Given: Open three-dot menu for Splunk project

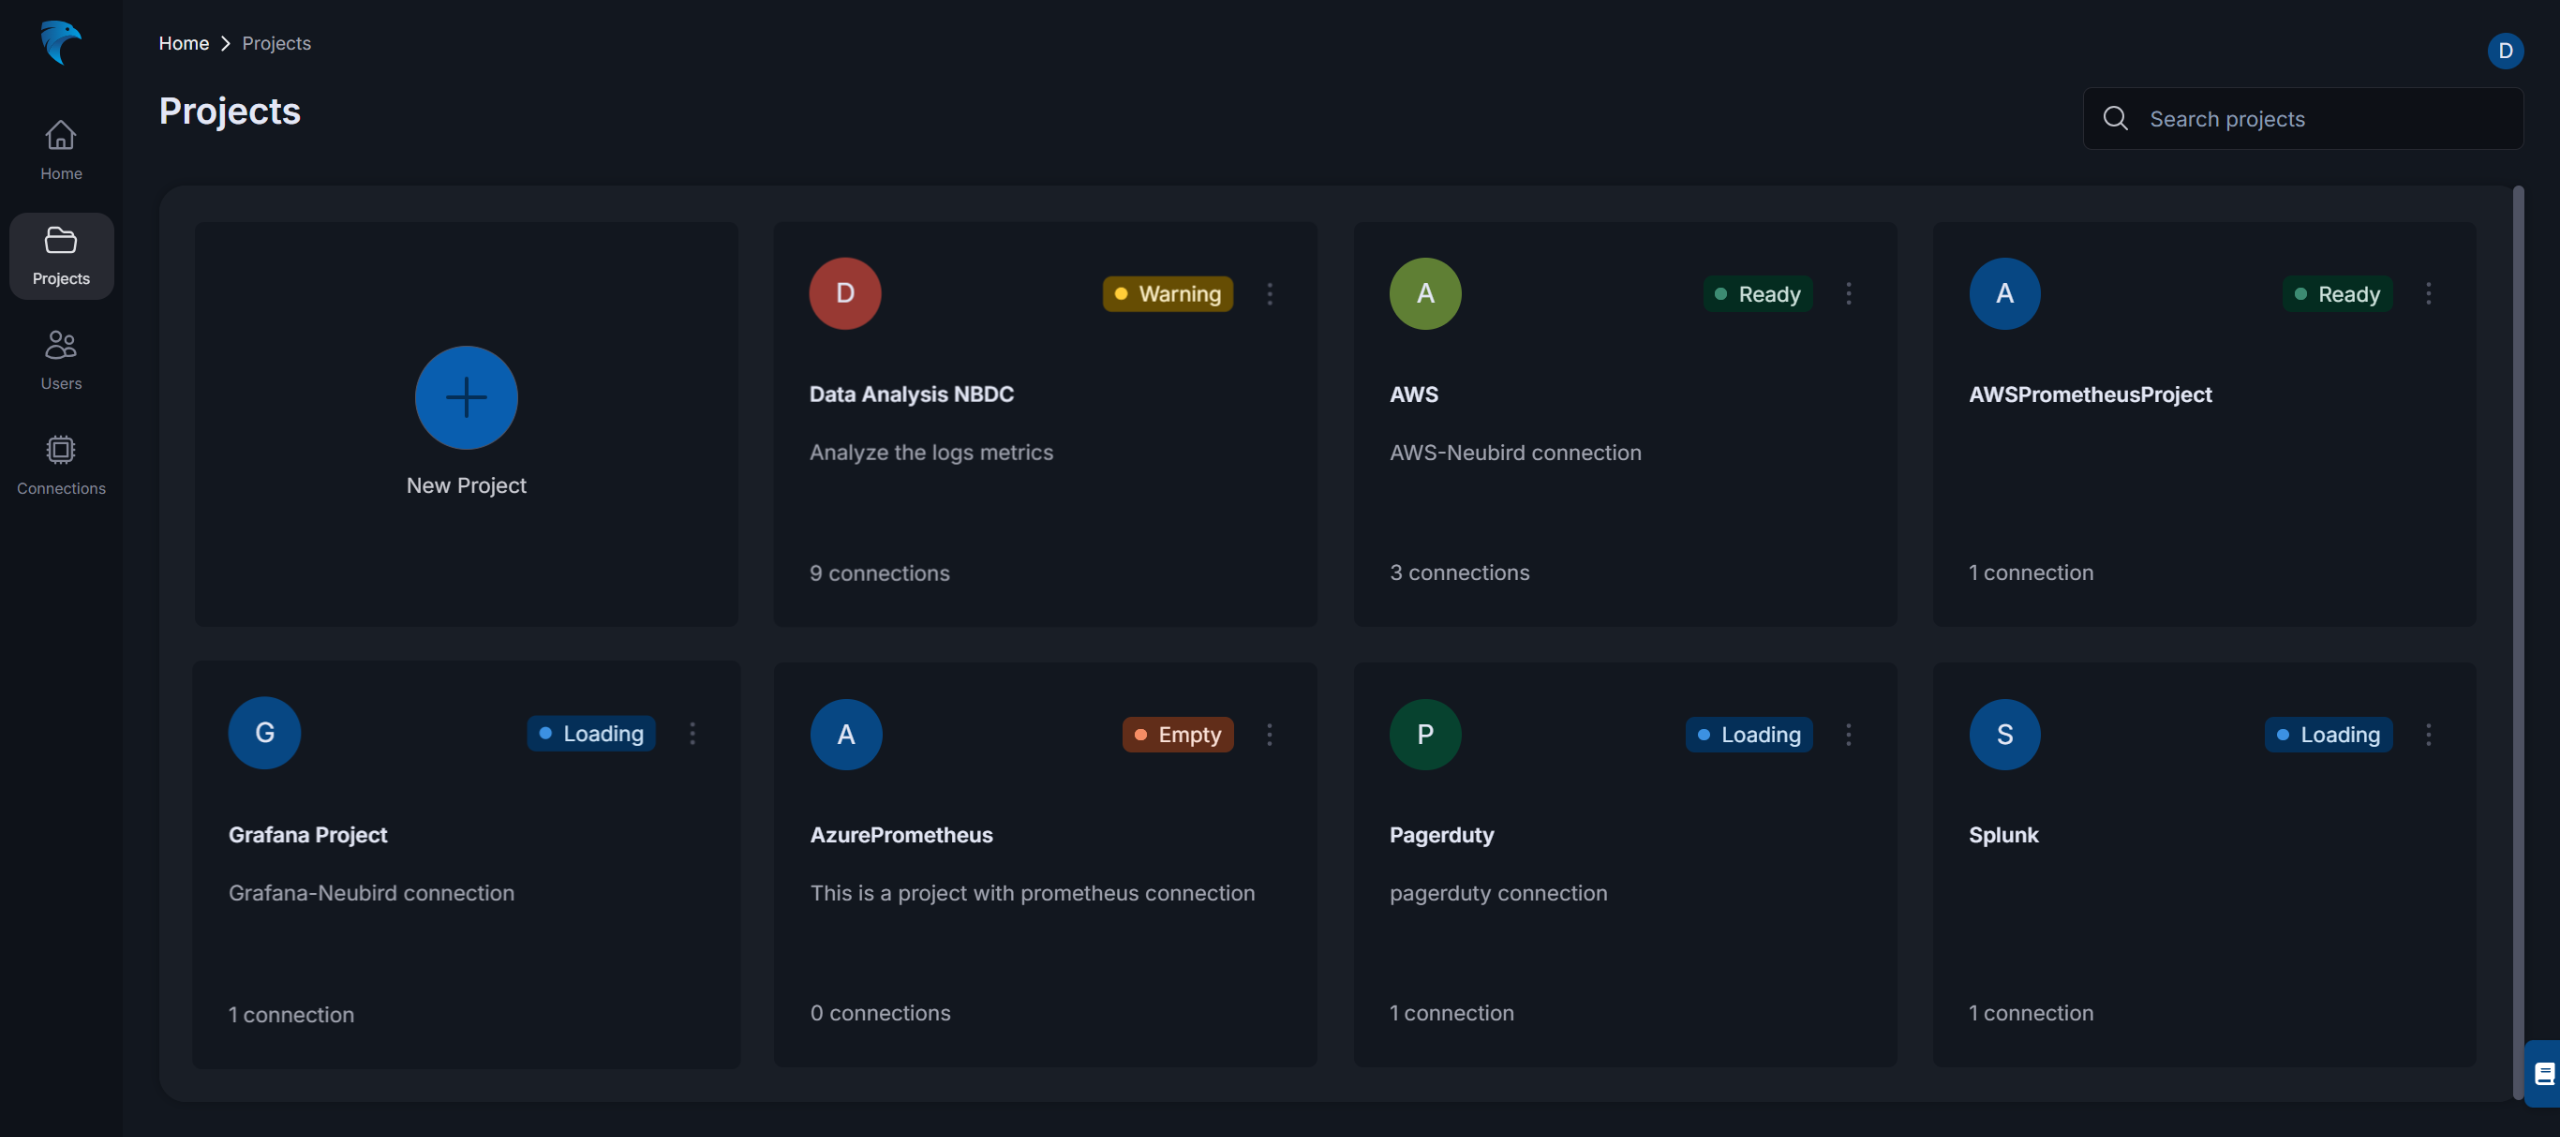Looking at the screenshot, I should pyautogui.click(x=2428, y=735).
